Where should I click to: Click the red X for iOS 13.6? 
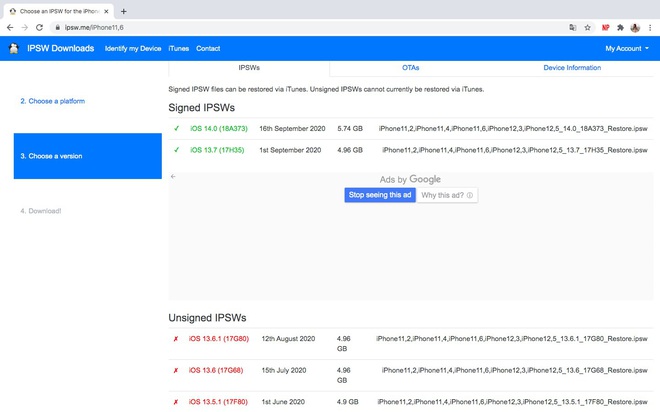176,370
